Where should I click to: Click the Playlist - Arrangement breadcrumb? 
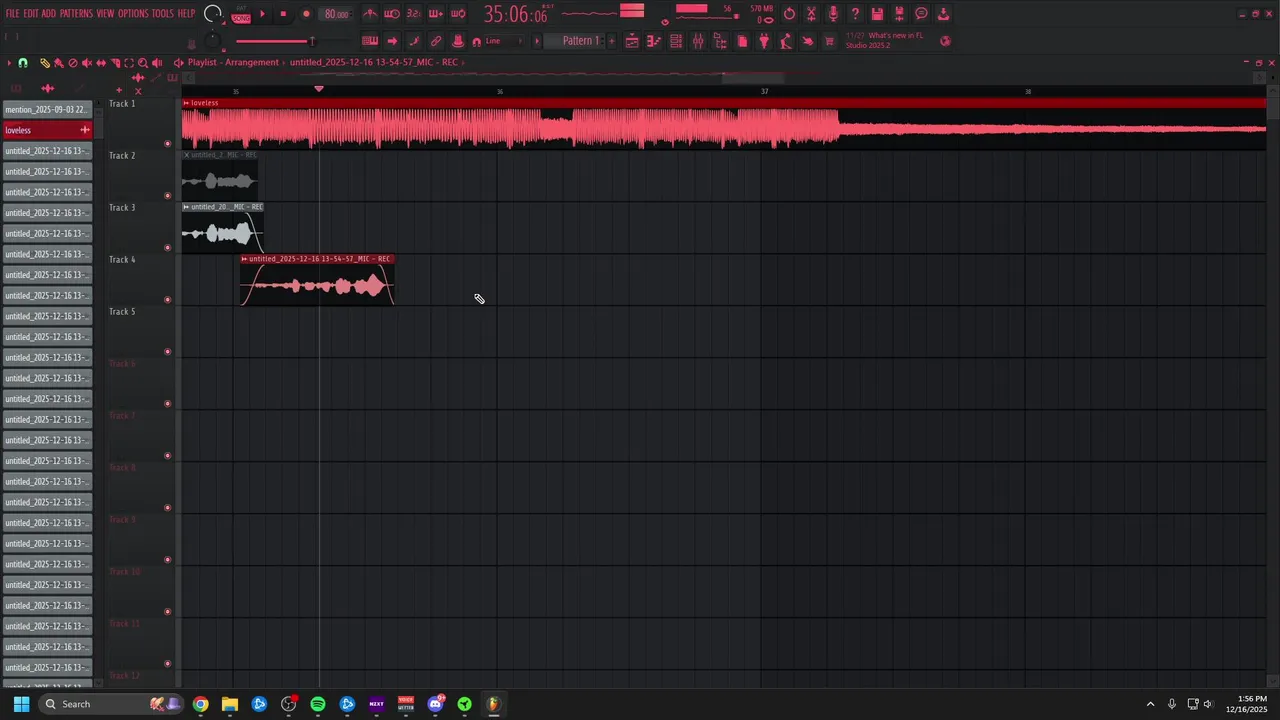pyautogui.click(x=233, y=62)
